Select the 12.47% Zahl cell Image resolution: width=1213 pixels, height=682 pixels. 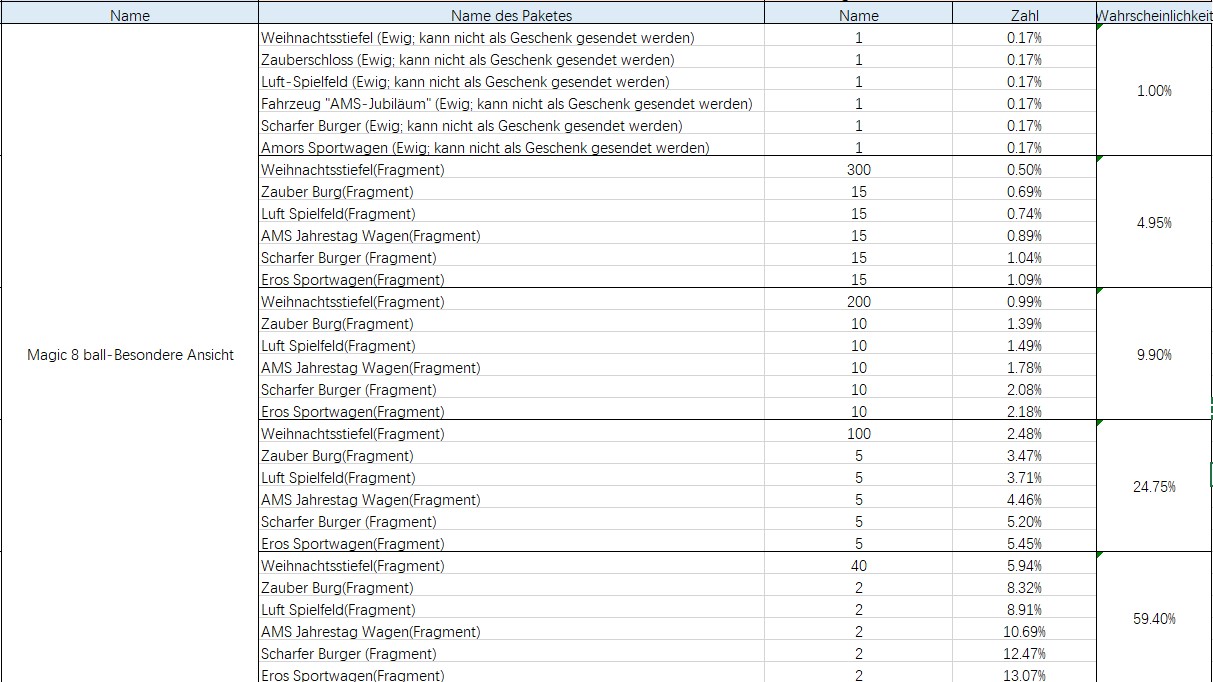click(x=1025, y=653)
